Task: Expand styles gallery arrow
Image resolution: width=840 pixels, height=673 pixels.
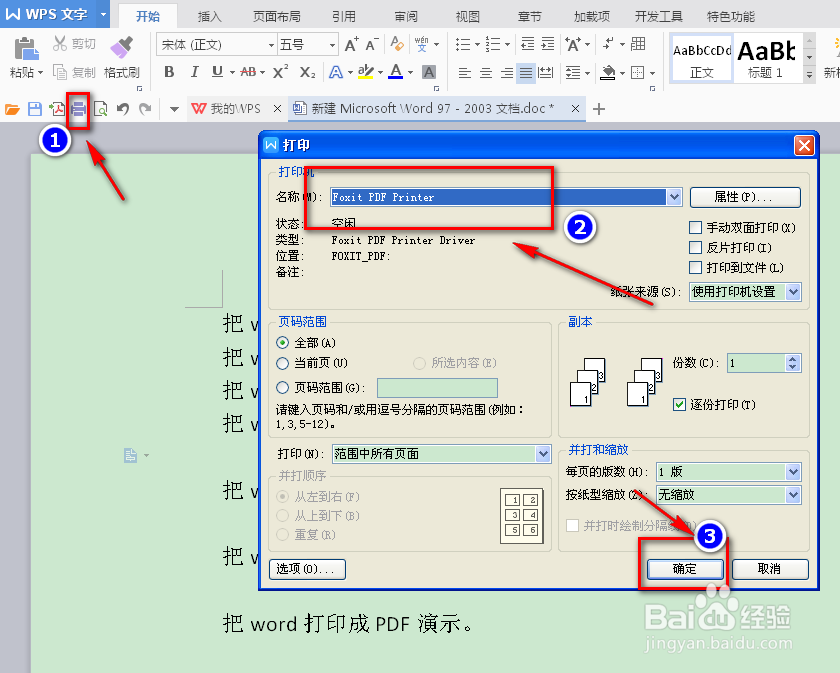Action: coord(809,76)
